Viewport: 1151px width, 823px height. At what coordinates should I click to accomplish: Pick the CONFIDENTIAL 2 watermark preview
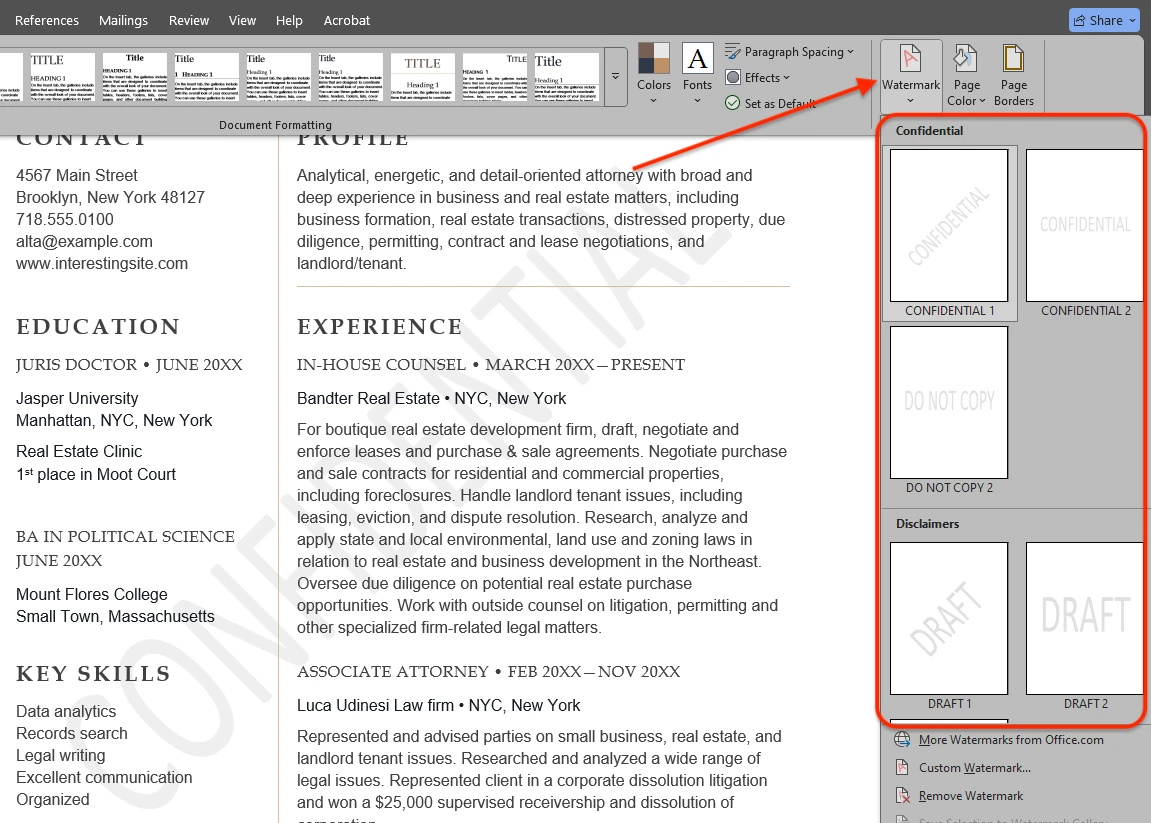coord(1085,226)
